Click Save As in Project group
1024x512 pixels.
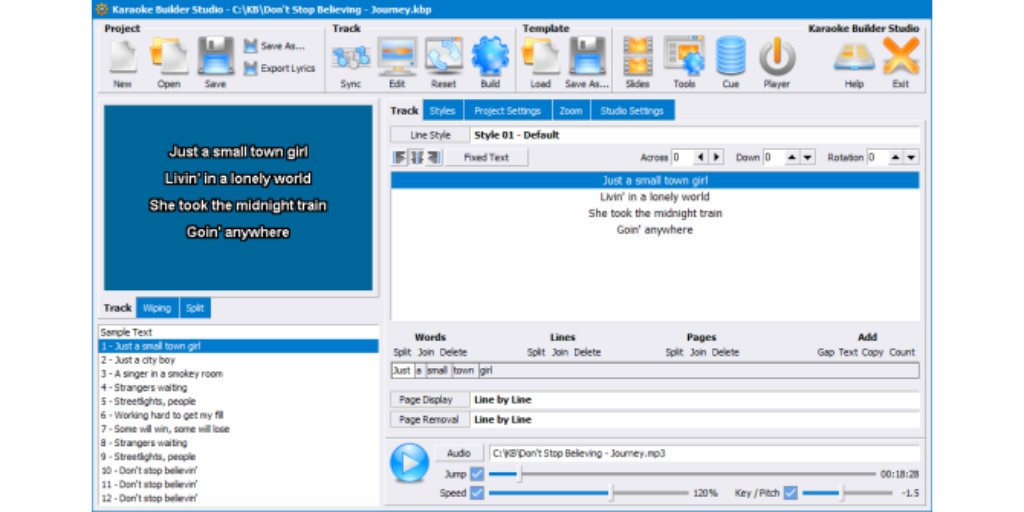(x=275, y=46)
